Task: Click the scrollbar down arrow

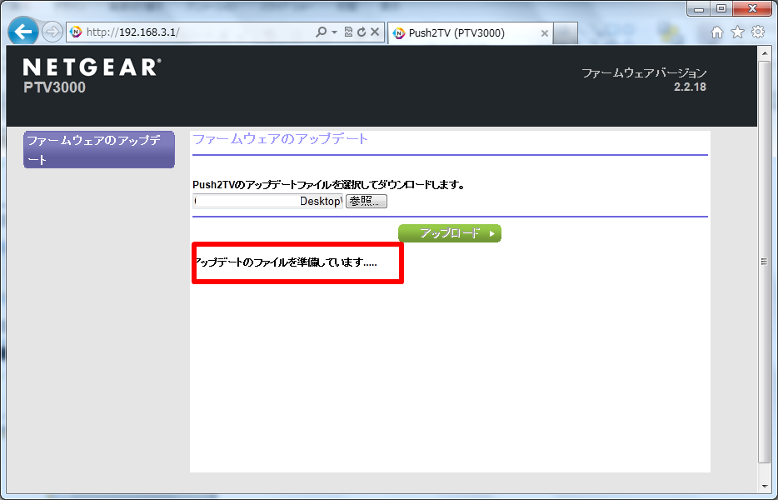Action: click(x=764, y=486)
